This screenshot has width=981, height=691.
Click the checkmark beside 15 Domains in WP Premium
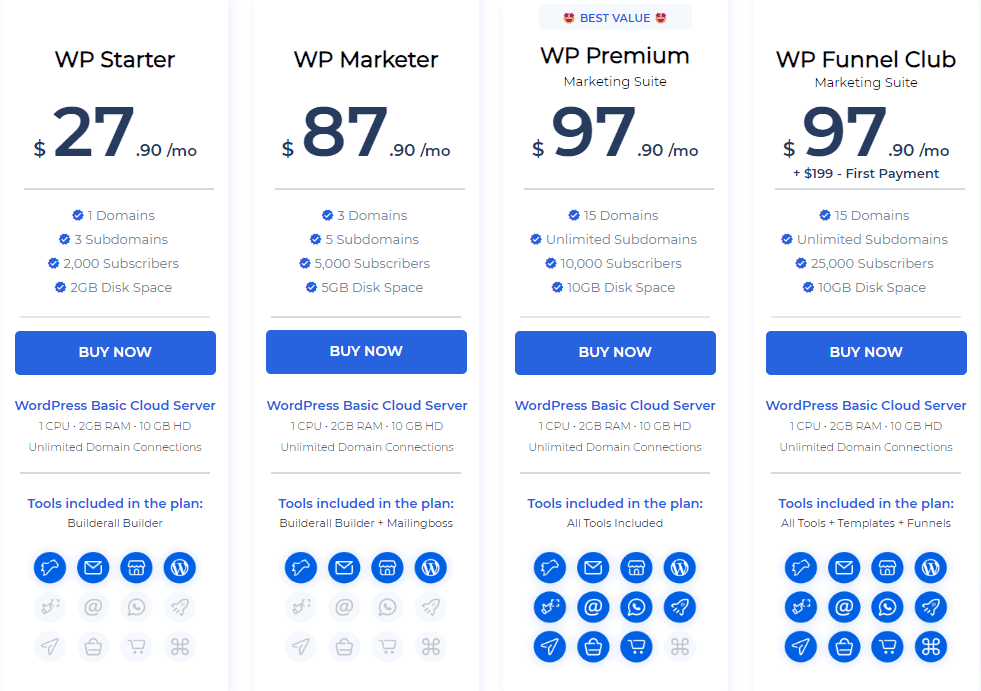click(574, 215)
